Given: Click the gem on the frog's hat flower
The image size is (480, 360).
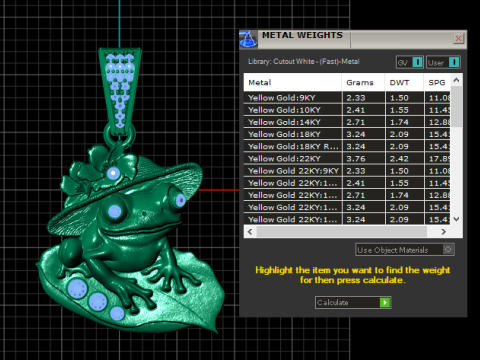Looking at the screenshot, I should point(113,173).
